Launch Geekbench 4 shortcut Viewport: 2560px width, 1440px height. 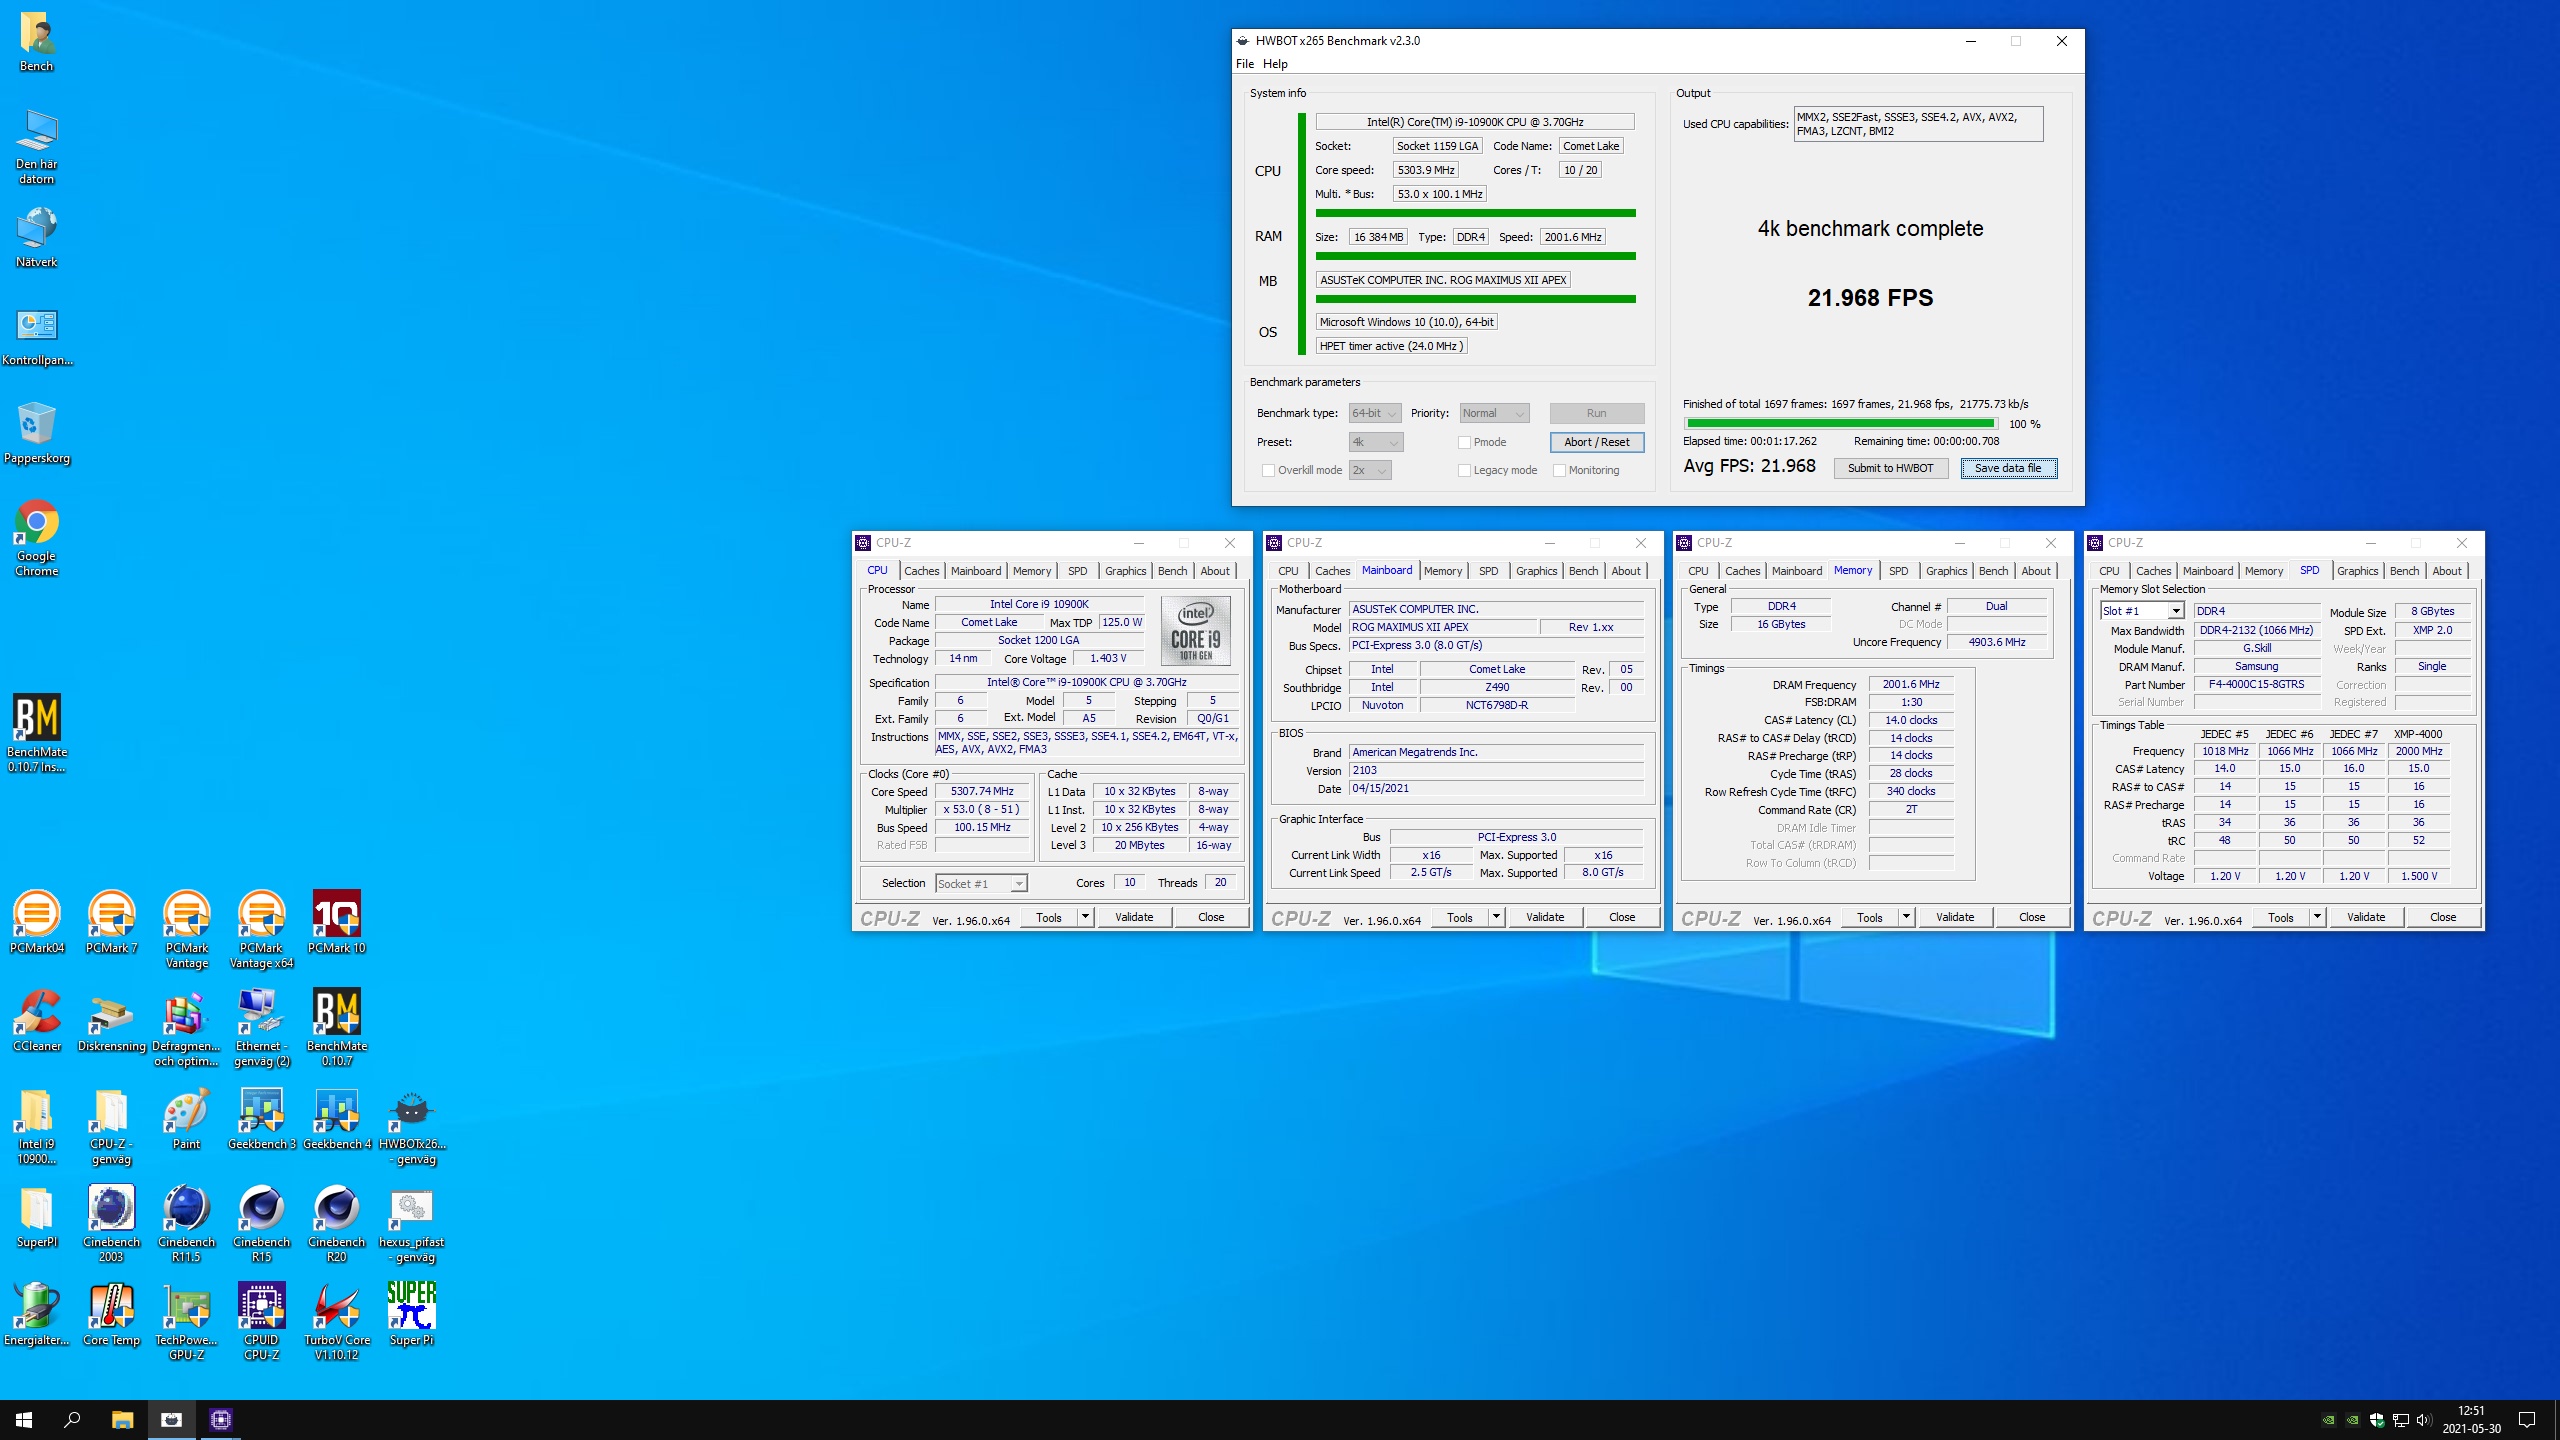[337, 1118]
